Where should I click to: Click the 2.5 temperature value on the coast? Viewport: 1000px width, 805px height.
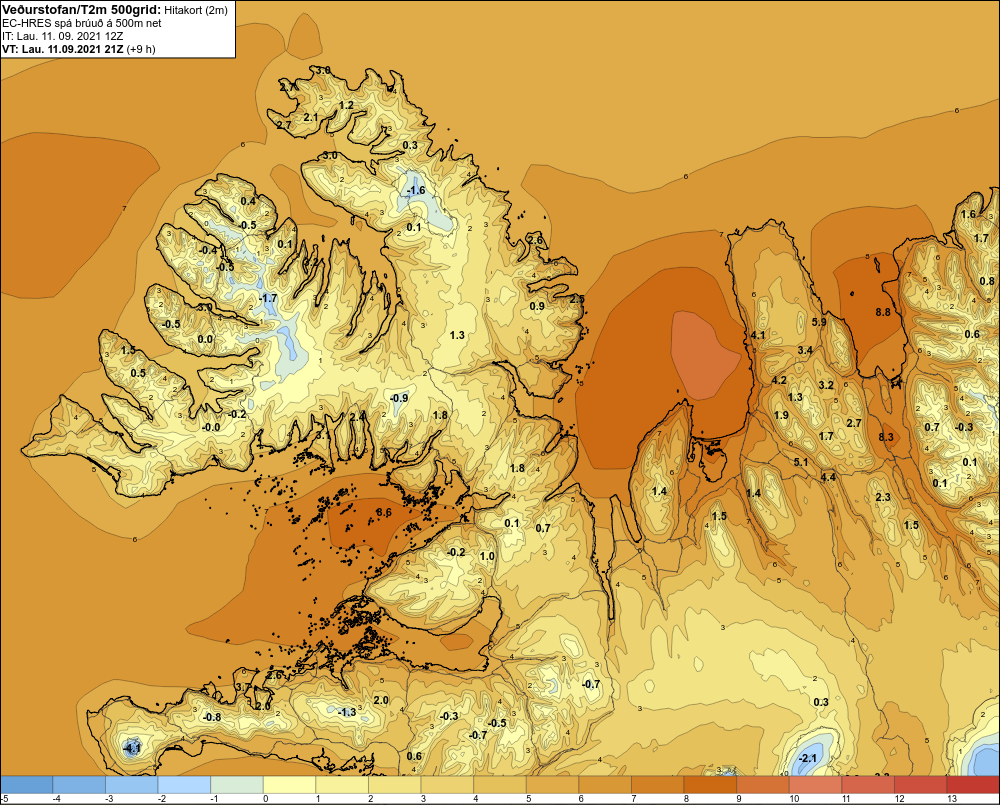[x=577, y=299]
